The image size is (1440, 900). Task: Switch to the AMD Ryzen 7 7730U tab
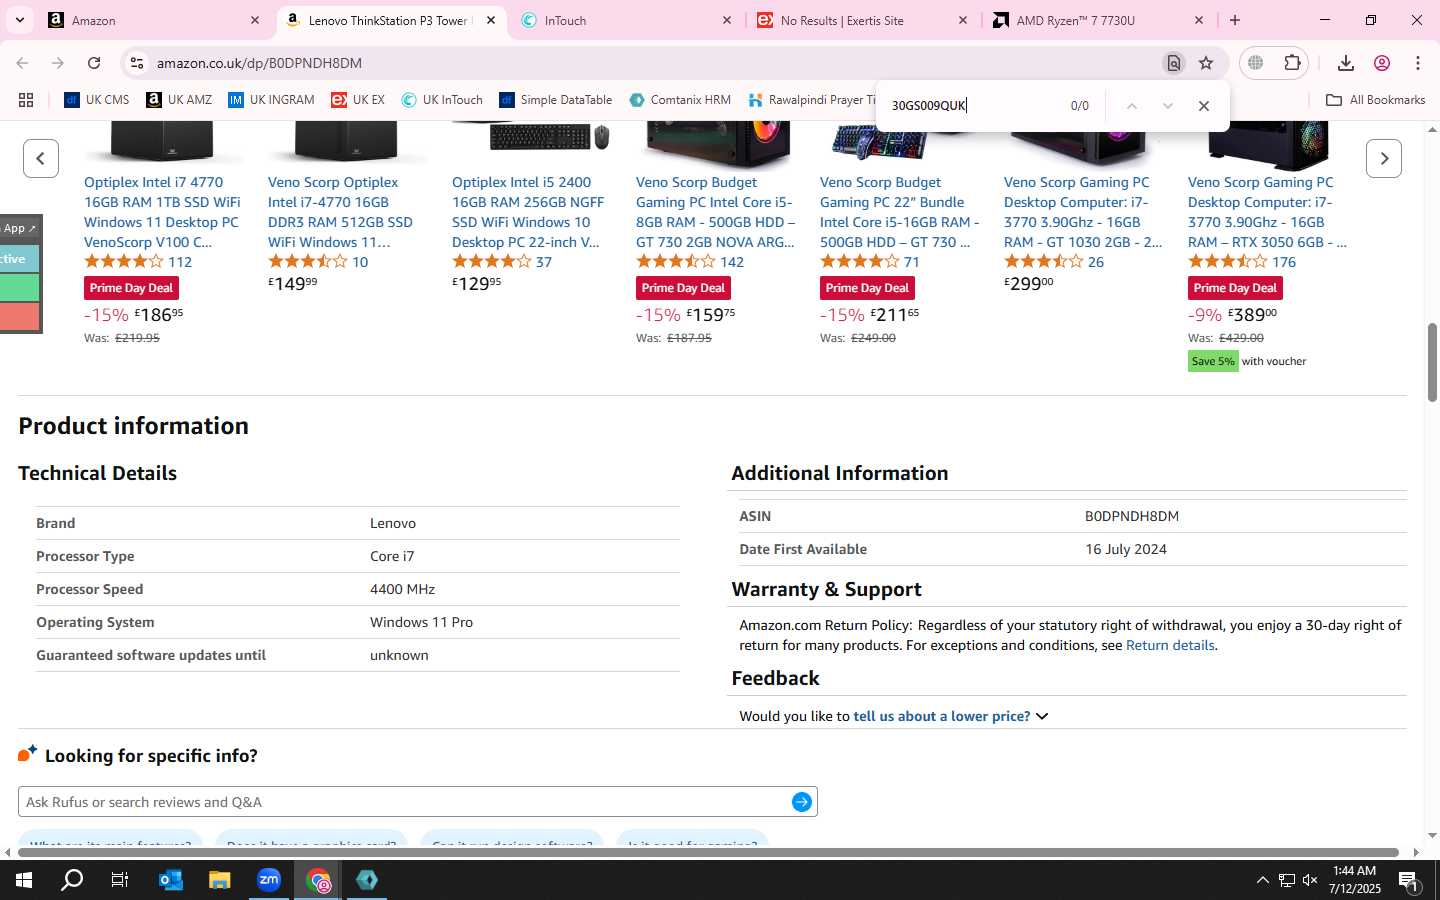pyautogui.click(x=1098, y=20)
